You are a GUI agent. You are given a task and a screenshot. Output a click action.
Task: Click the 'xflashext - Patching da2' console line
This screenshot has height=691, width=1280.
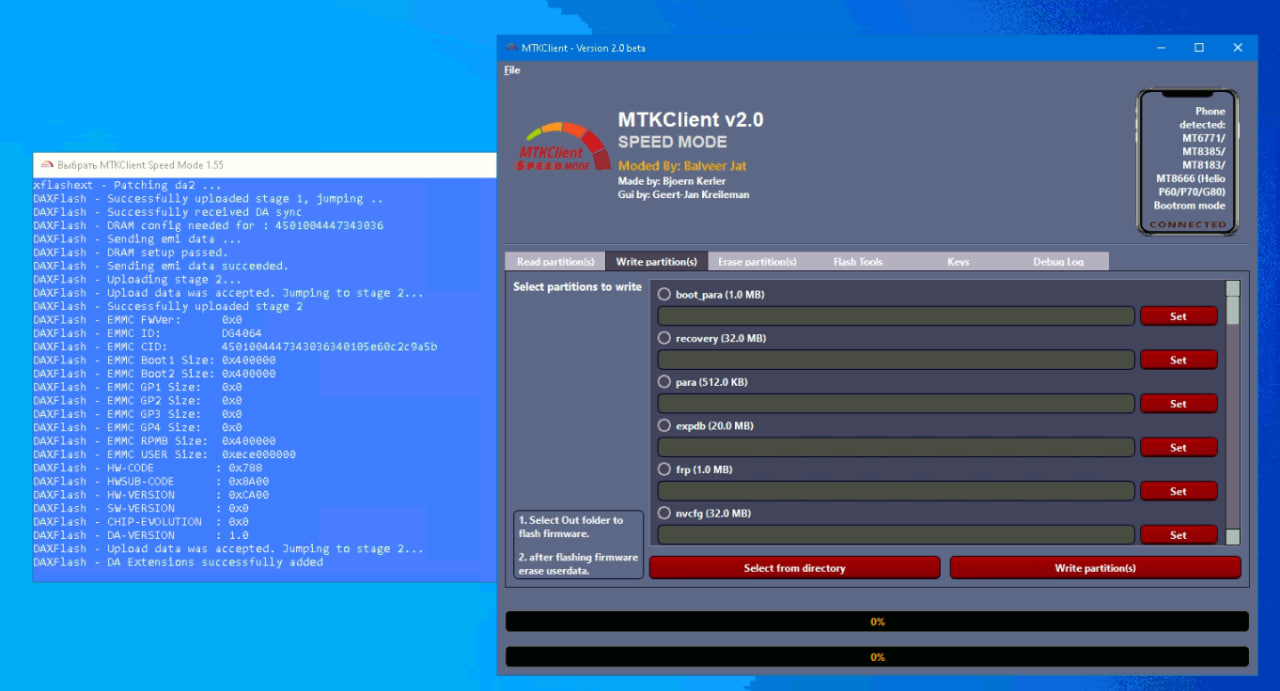coord(127,185)
